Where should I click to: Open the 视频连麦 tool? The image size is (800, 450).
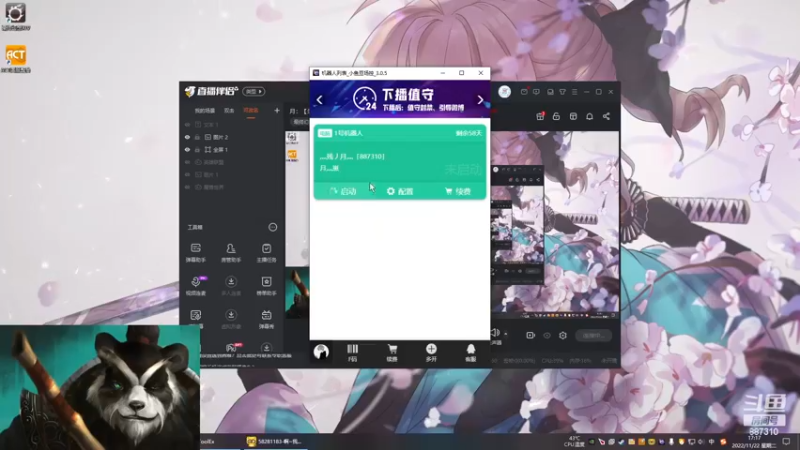pyautogui.click(x=196, y=286)
